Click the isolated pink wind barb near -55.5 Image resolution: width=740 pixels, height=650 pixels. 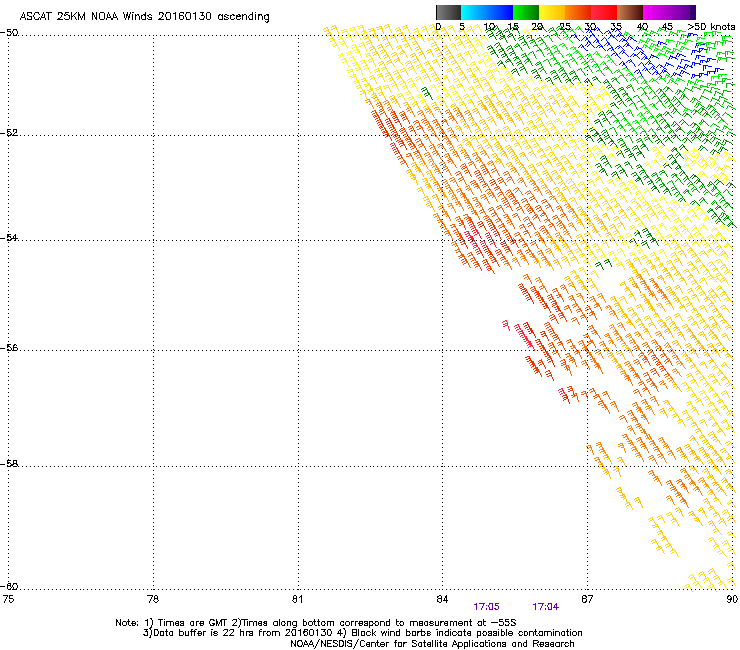tap(506, 325)
